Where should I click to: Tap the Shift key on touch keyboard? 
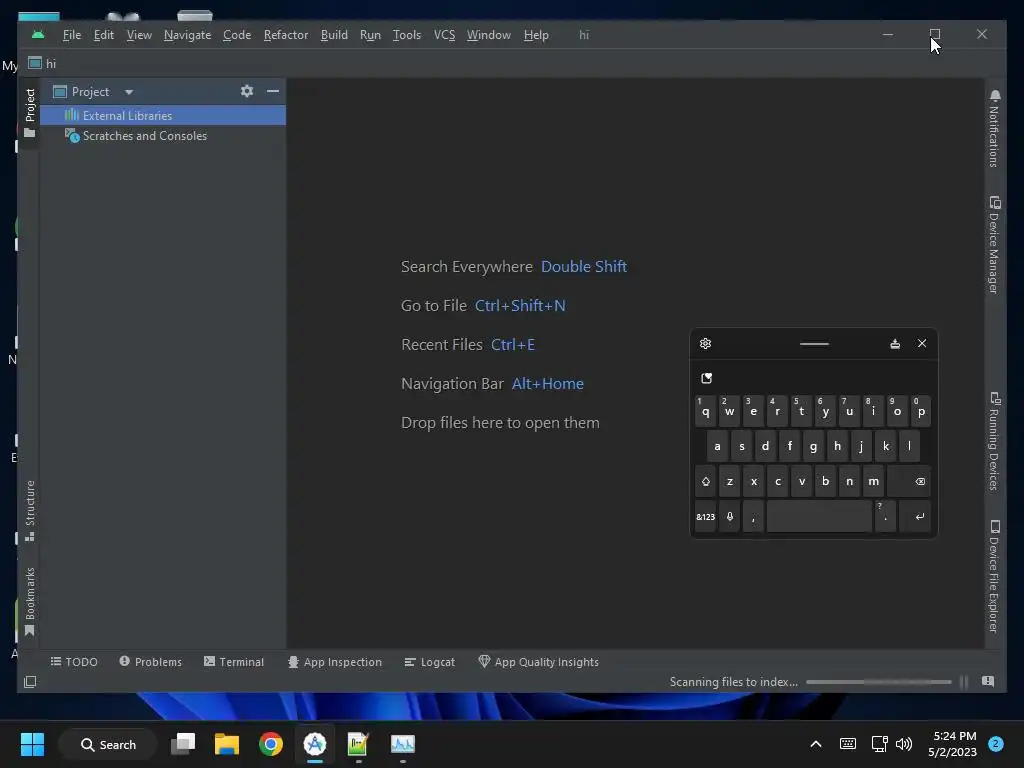(705, 482)
